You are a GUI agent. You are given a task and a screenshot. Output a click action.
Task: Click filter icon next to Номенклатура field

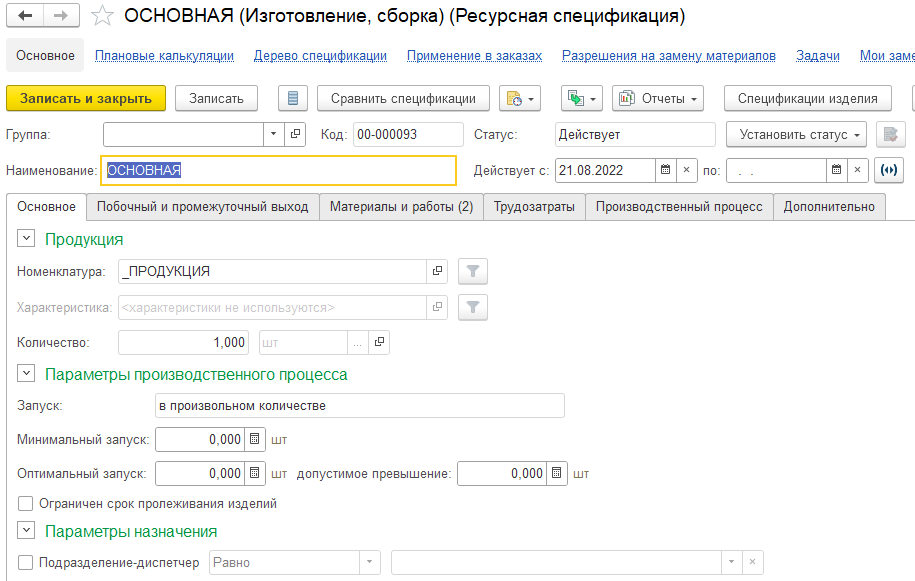coord(473,271)
